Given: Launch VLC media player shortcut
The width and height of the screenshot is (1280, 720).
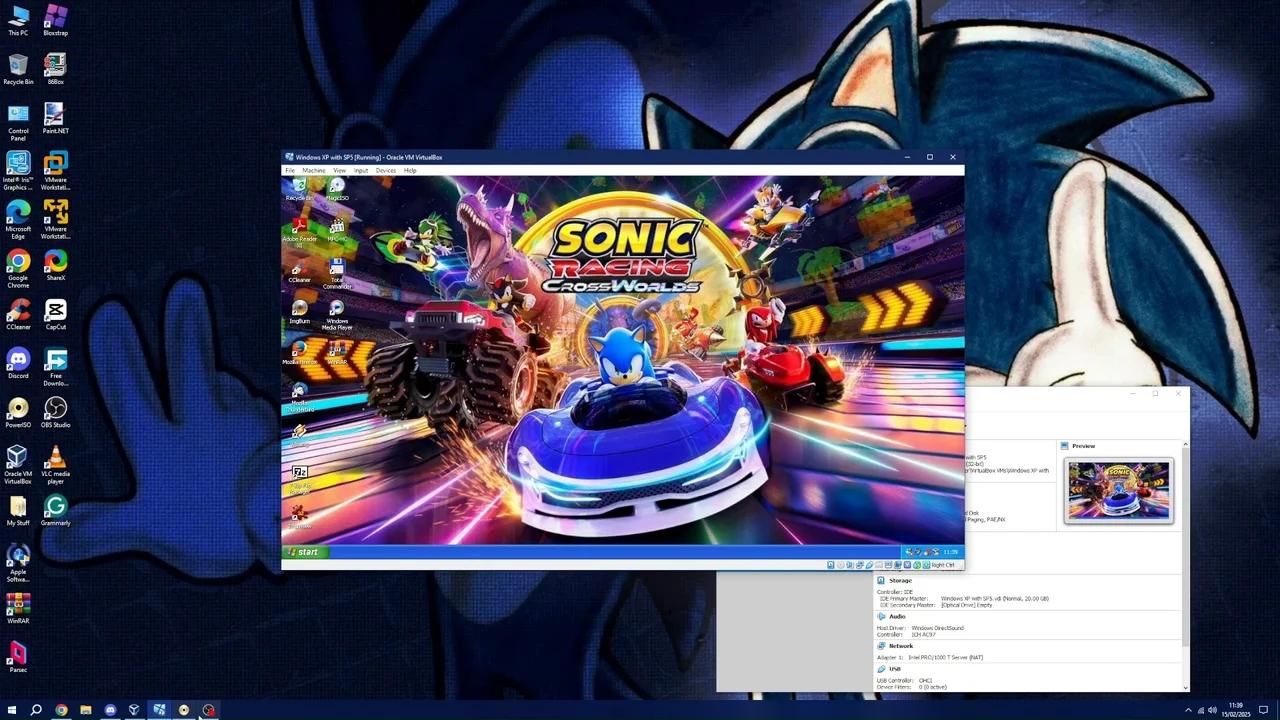Looking at the screenshot, I should [55, 465].
